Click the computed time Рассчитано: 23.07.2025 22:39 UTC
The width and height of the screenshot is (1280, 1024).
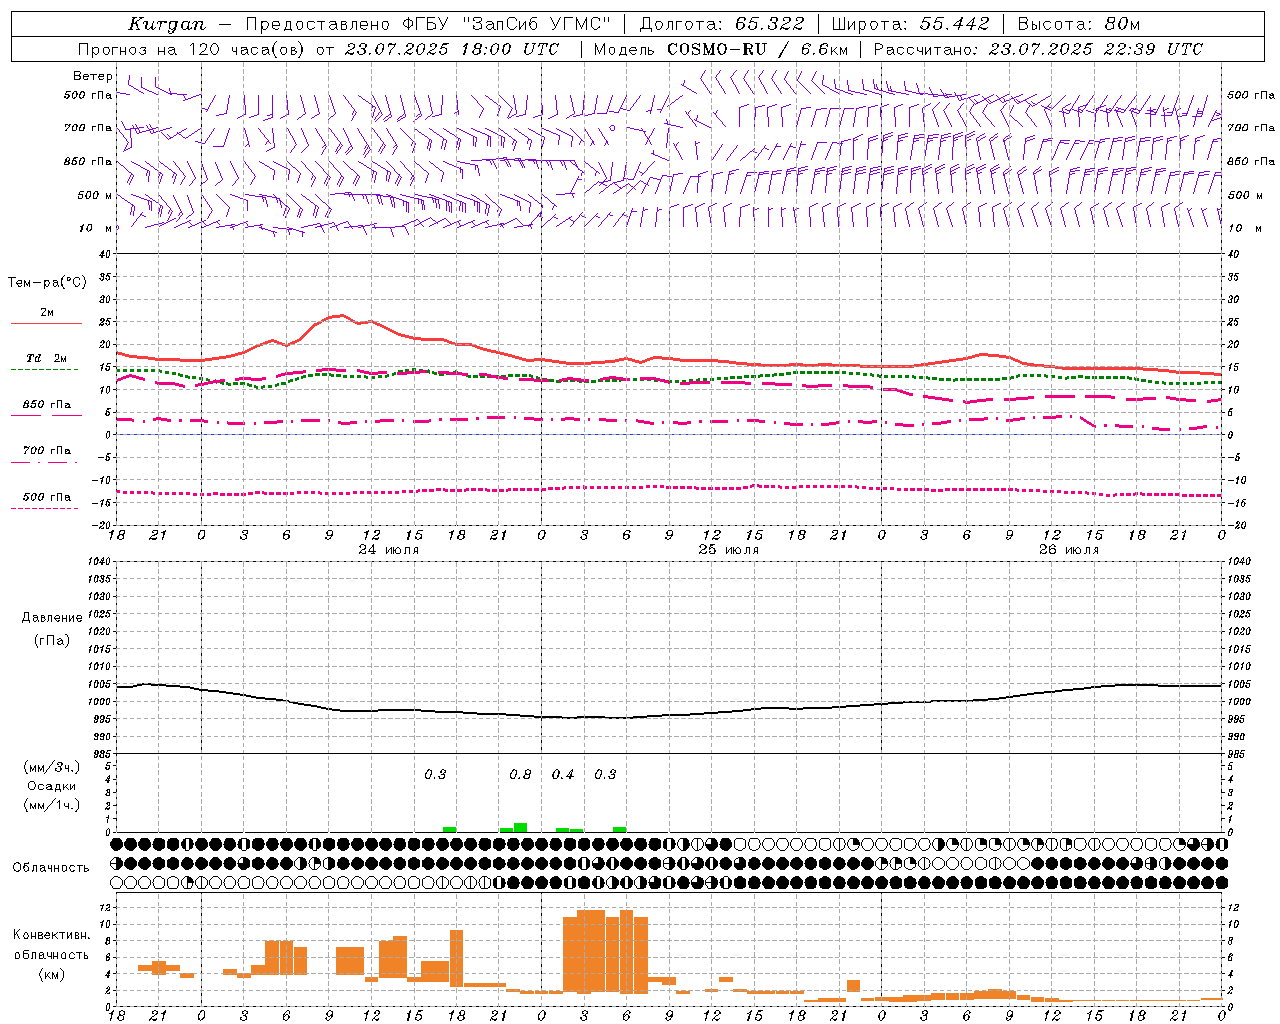[1038, 49]
